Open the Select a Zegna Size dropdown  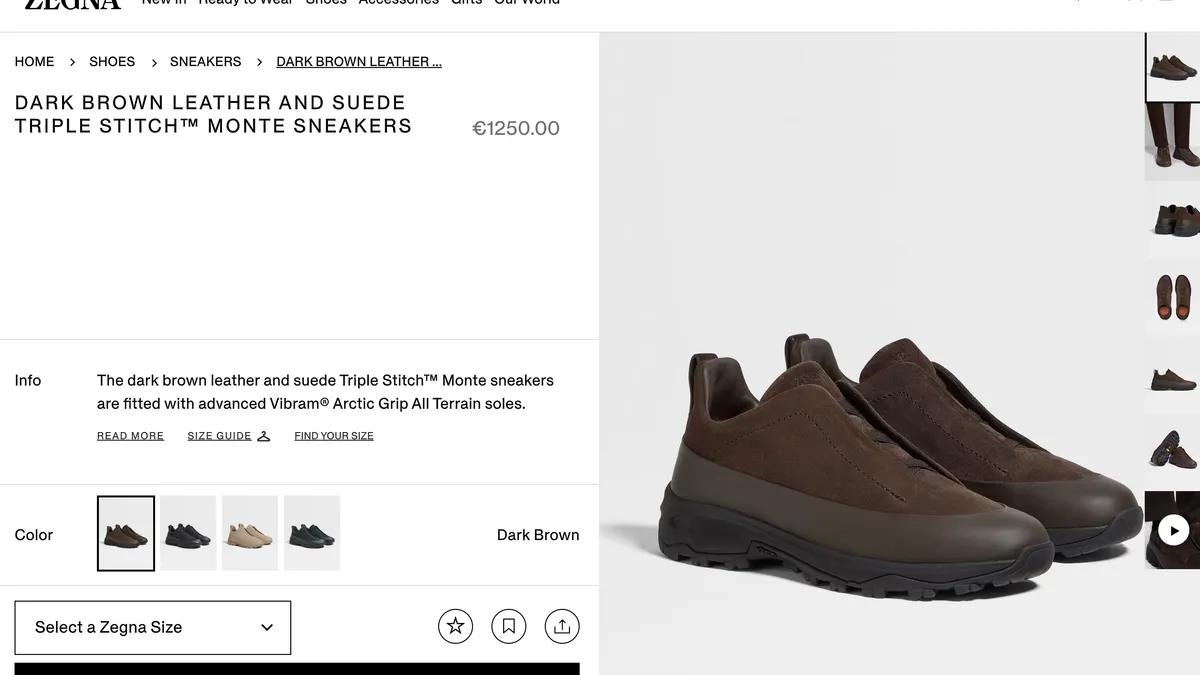point(153,627)
